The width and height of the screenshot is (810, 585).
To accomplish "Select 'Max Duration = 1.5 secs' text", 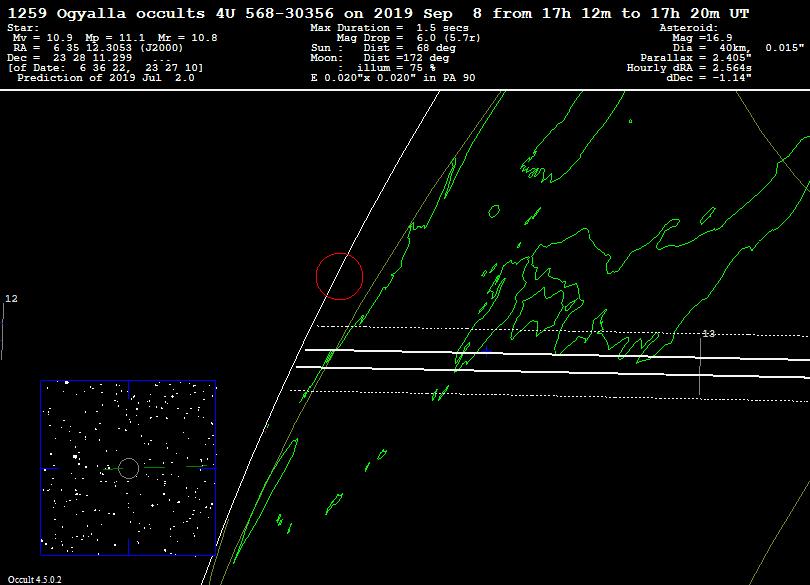I will coord(390,28).
